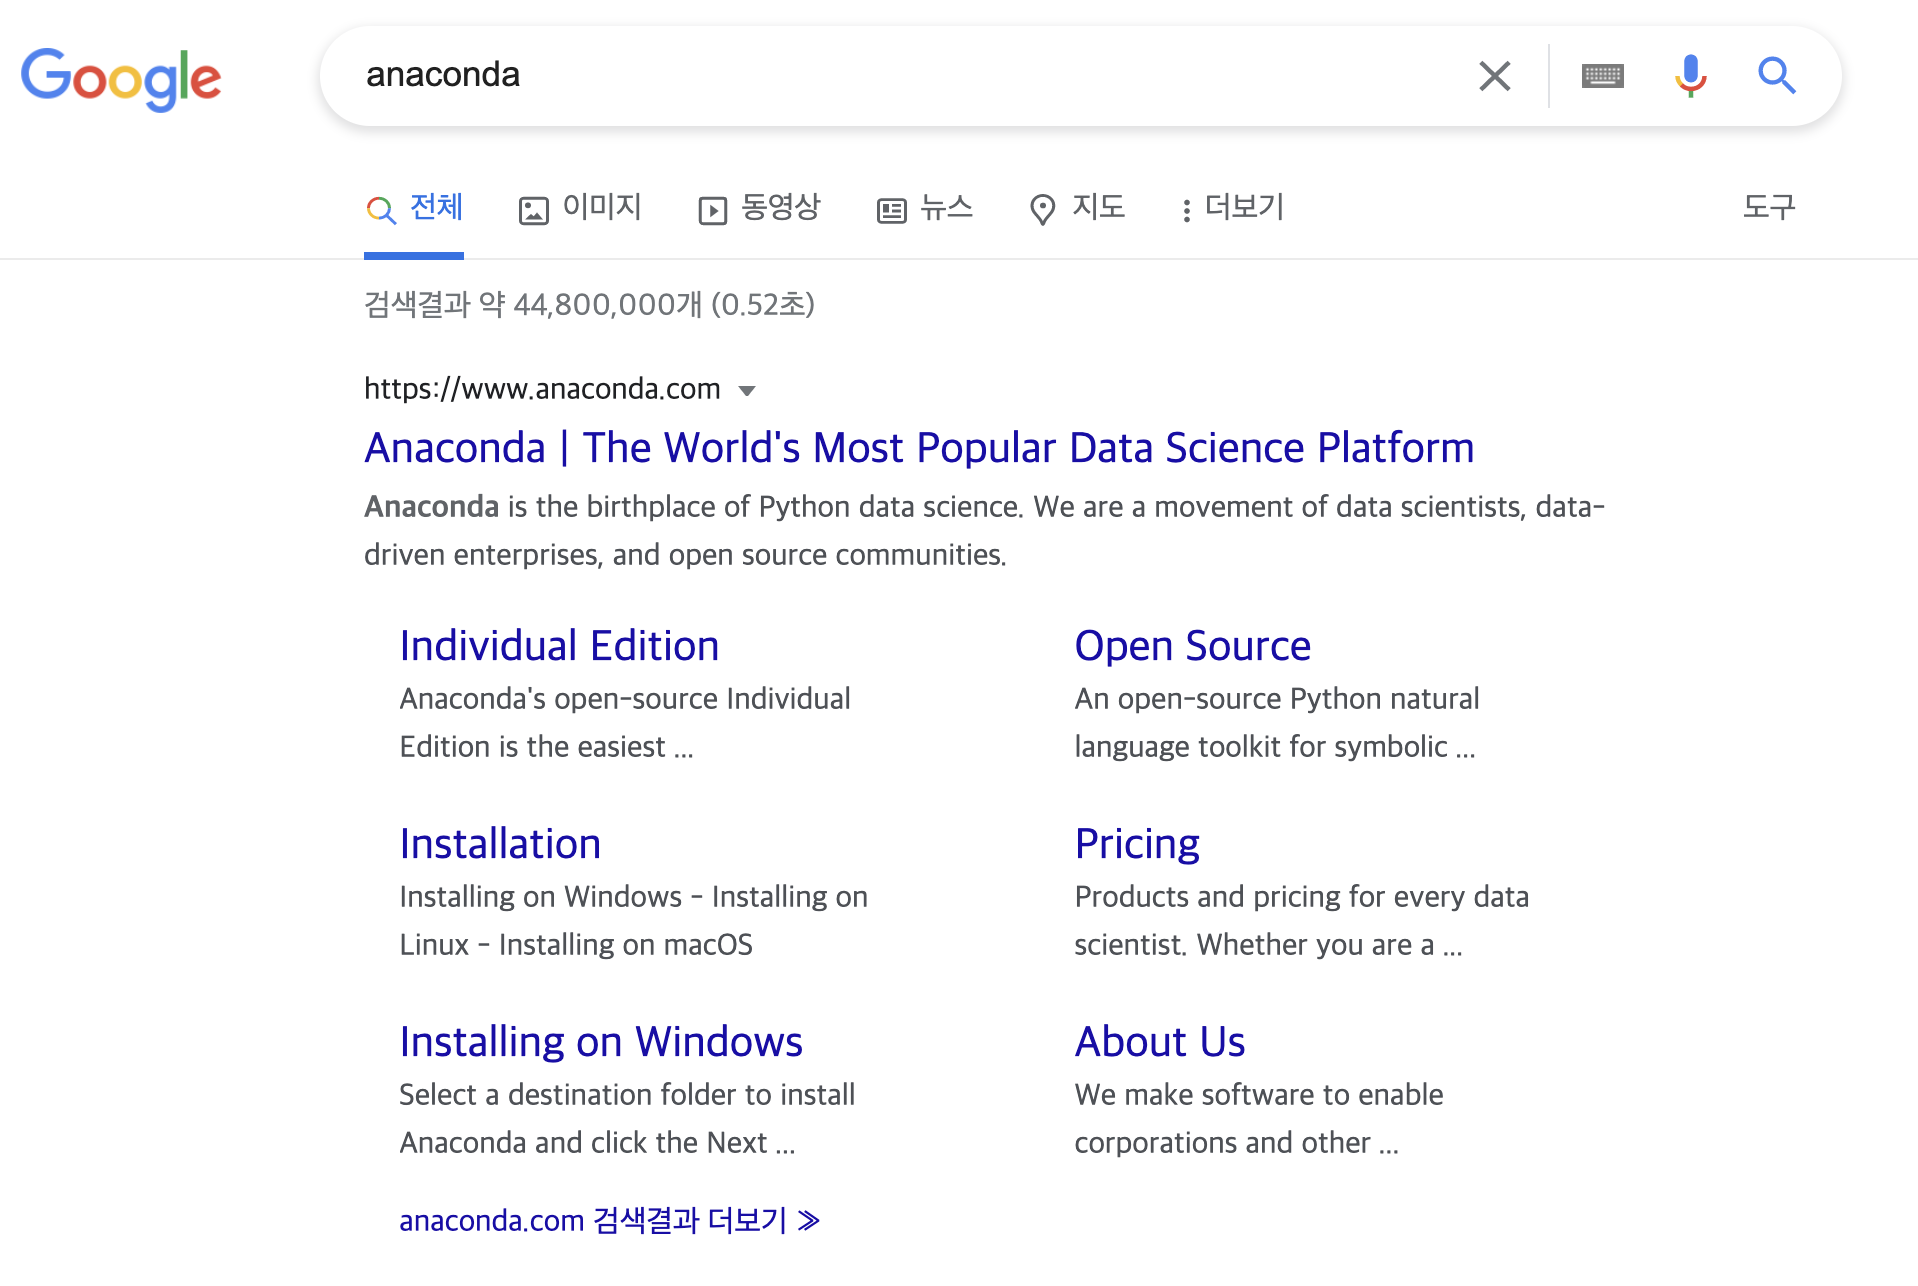Click the "Products and pricing for every data" description

pyautogui.click(x=1301, y=897)
